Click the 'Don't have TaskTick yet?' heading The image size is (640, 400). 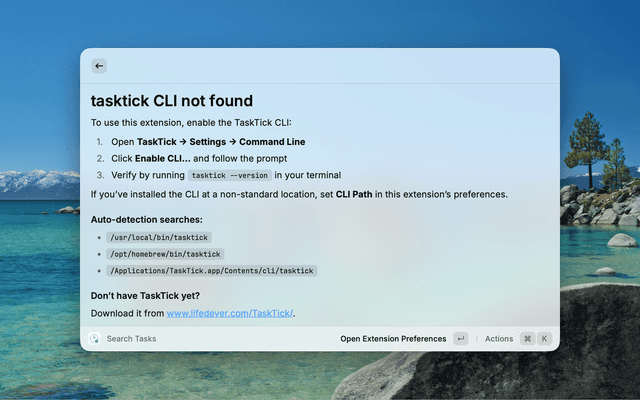pyautogui.click(x=145, y=296)
